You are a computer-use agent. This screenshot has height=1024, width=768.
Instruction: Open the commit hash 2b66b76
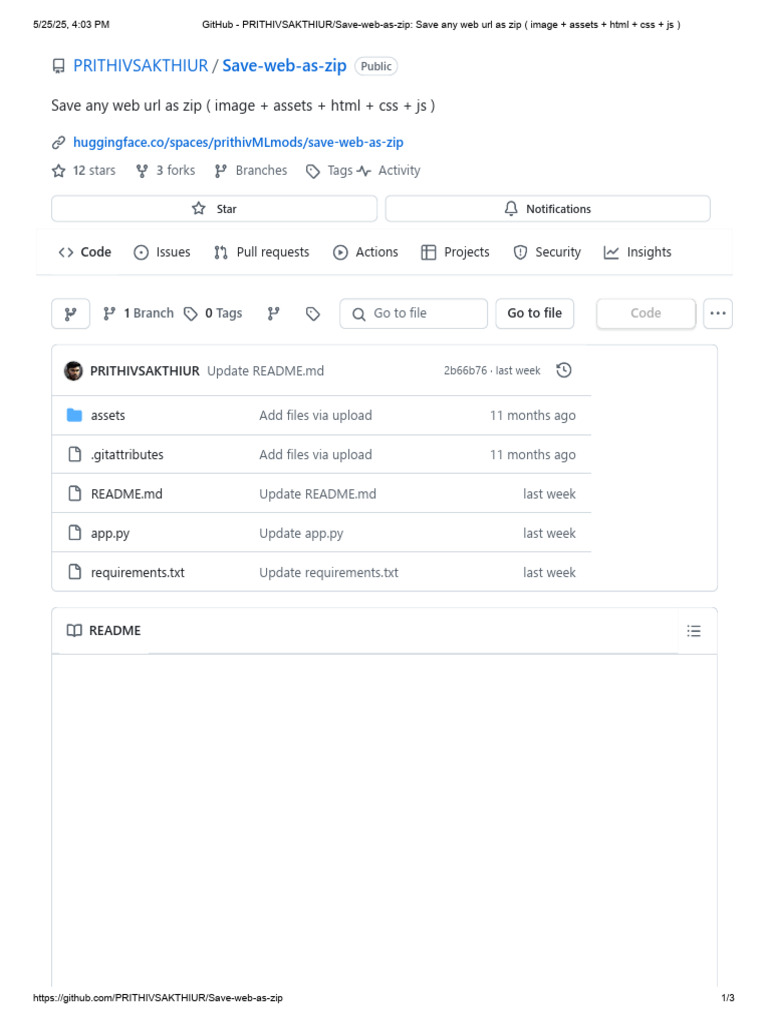[465, 371]
